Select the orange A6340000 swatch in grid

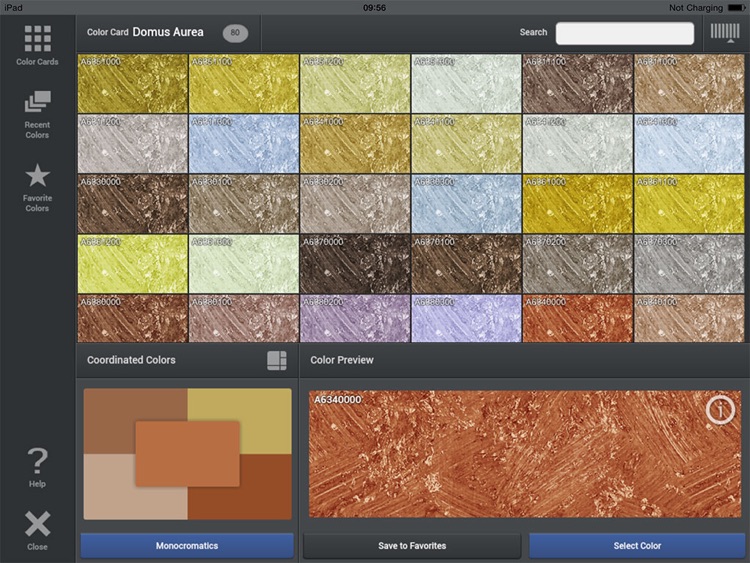[x=577, y=318]
